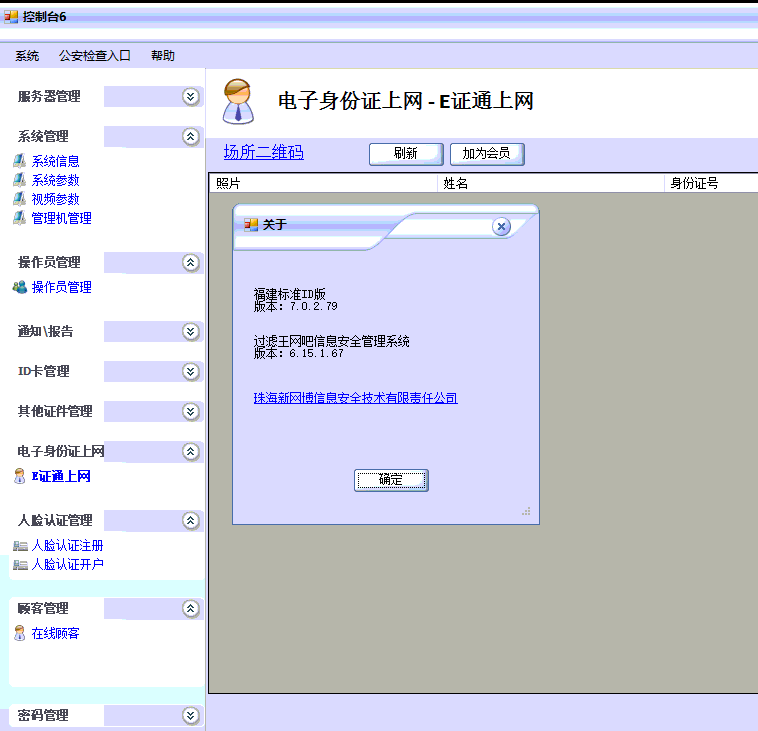The height and width of the screenshot is (731, 758).
Task: Confirm the dialog with 确定 button
Action: pos(391,480)
